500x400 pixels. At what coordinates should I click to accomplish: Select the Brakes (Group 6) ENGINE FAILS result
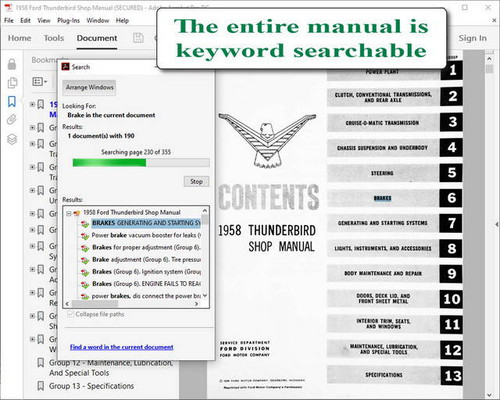146,284
